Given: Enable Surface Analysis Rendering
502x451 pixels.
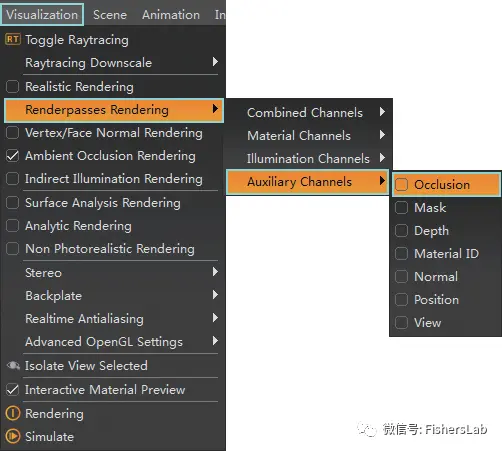Looking at the screenshot, I should point(13,203).
